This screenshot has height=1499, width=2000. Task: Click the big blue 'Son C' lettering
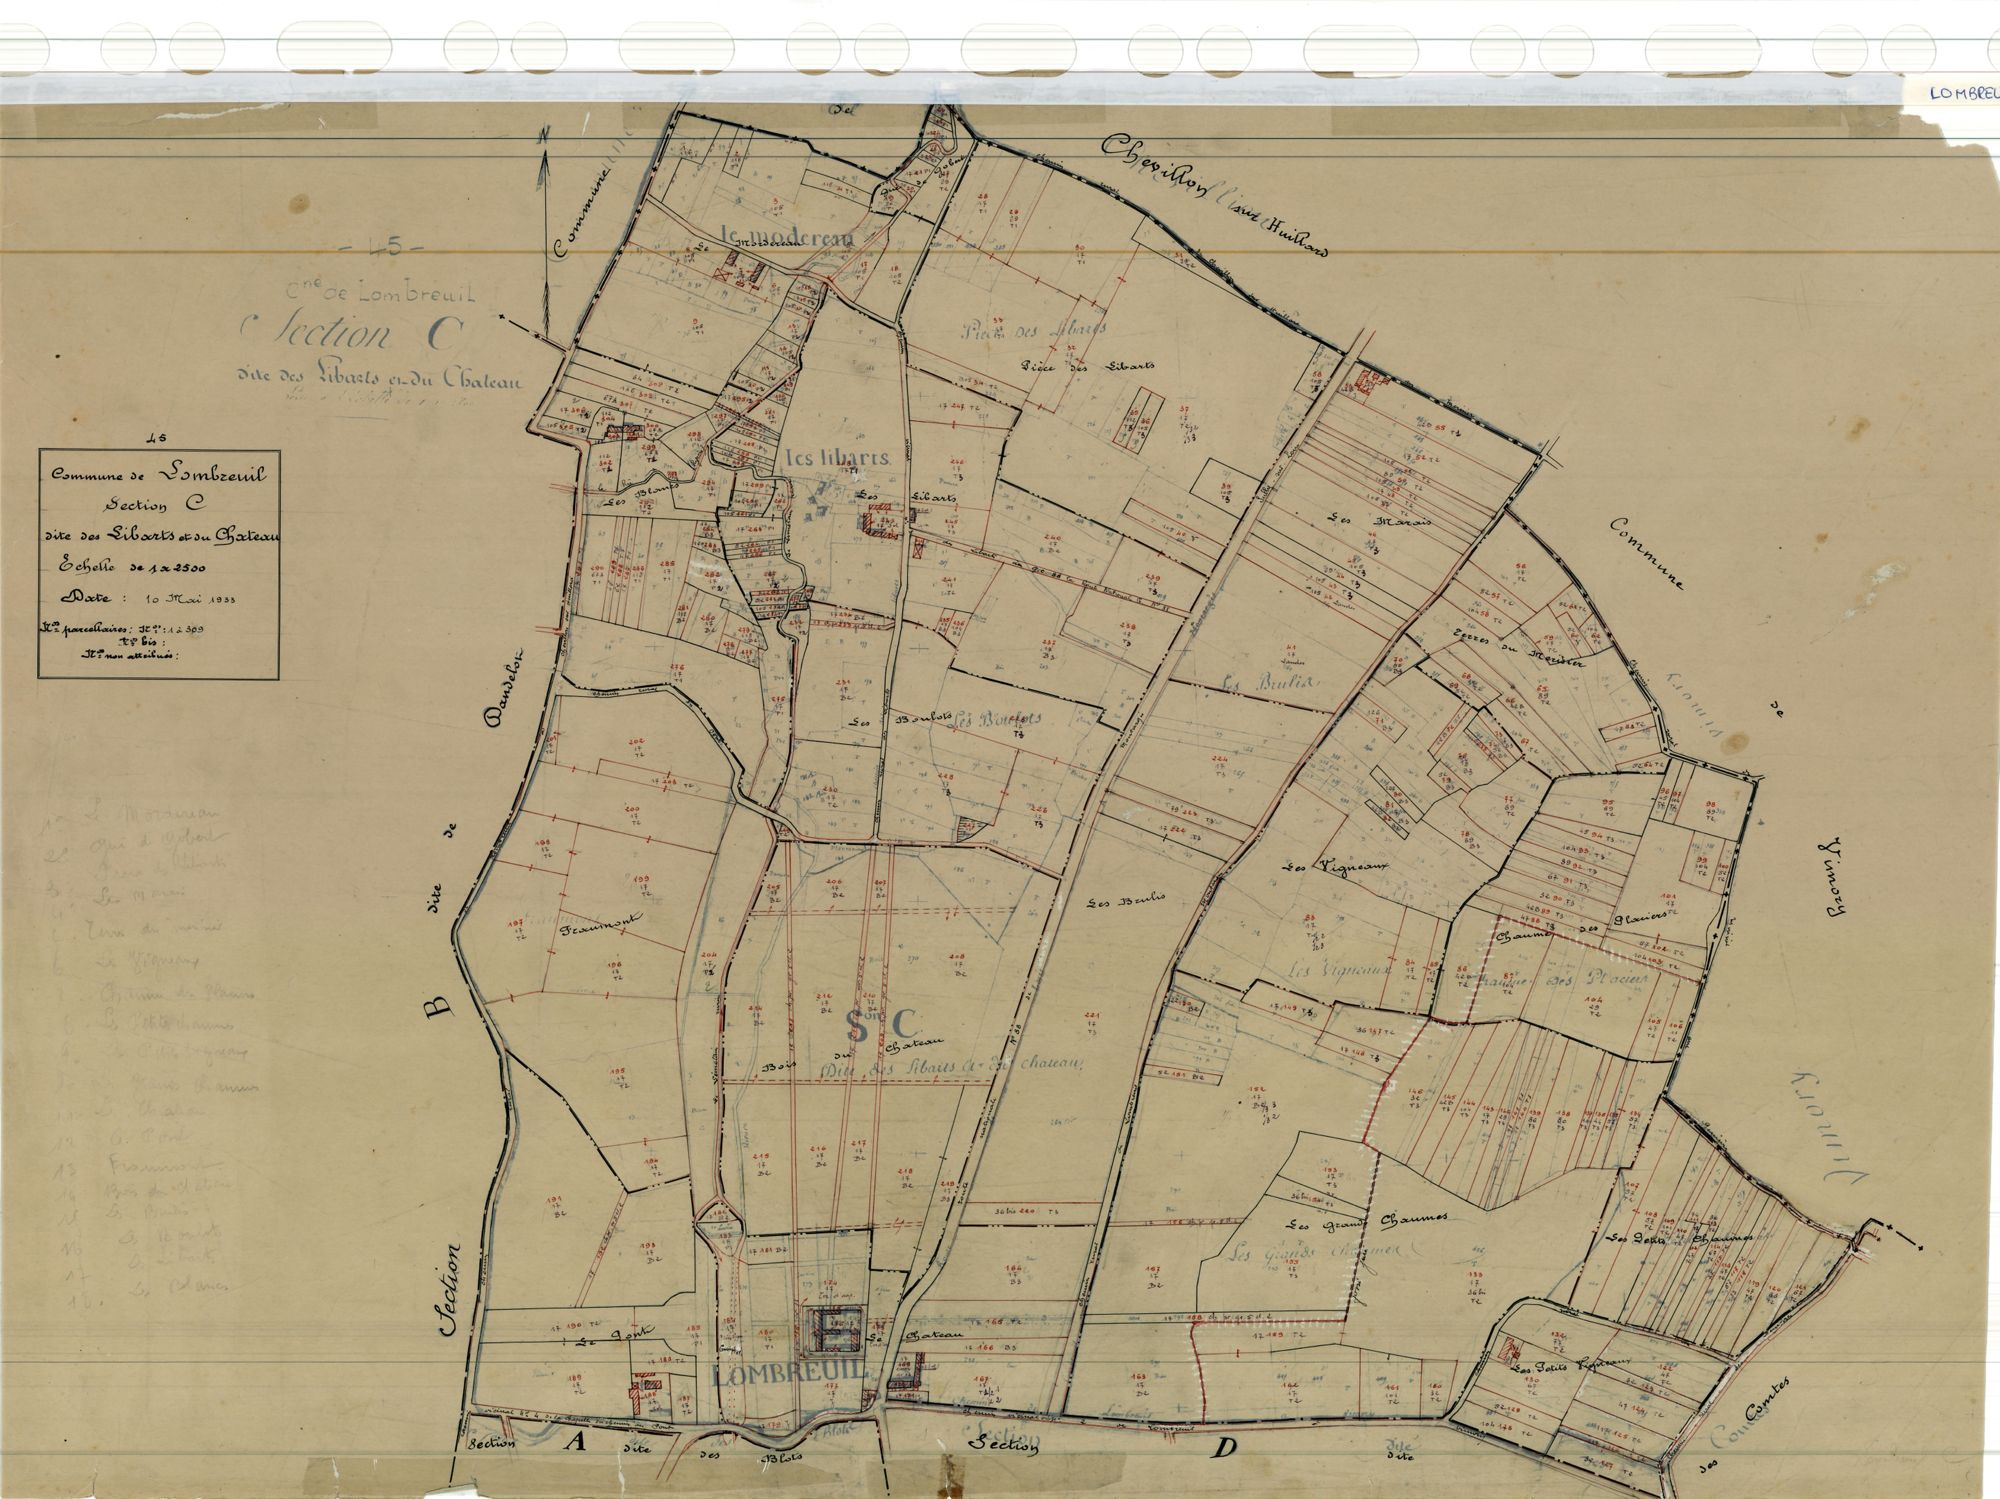click(881, 1024)
